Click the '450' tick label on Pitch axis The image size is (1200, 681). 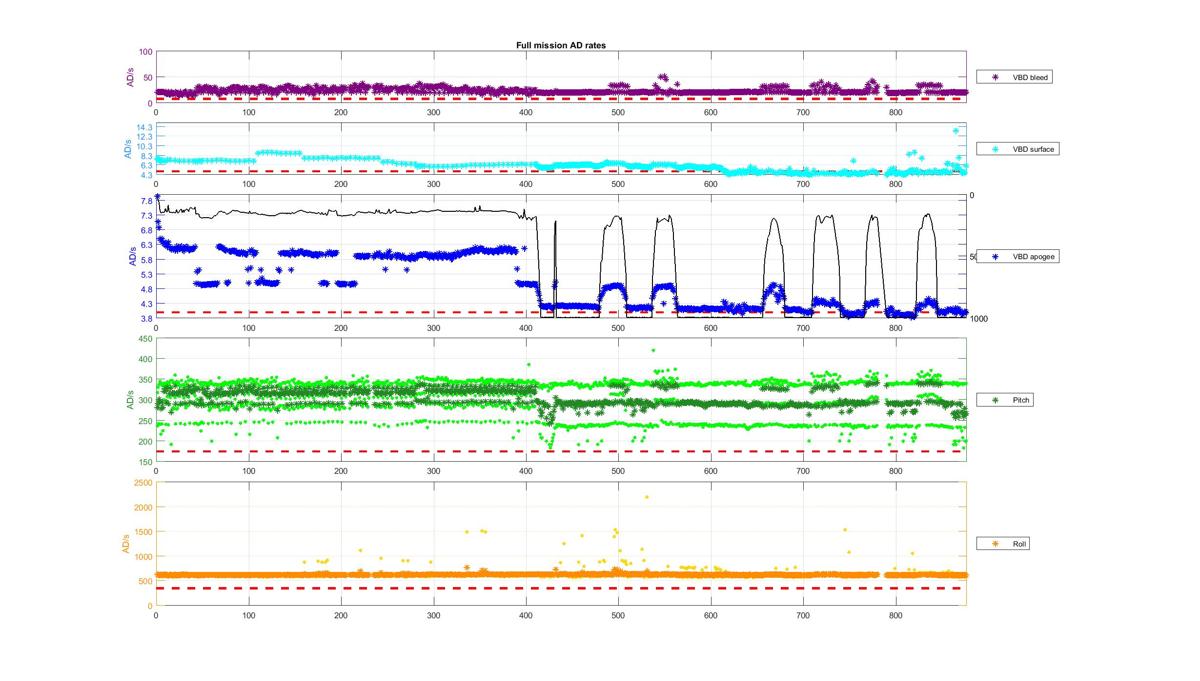tap(146, 338)
